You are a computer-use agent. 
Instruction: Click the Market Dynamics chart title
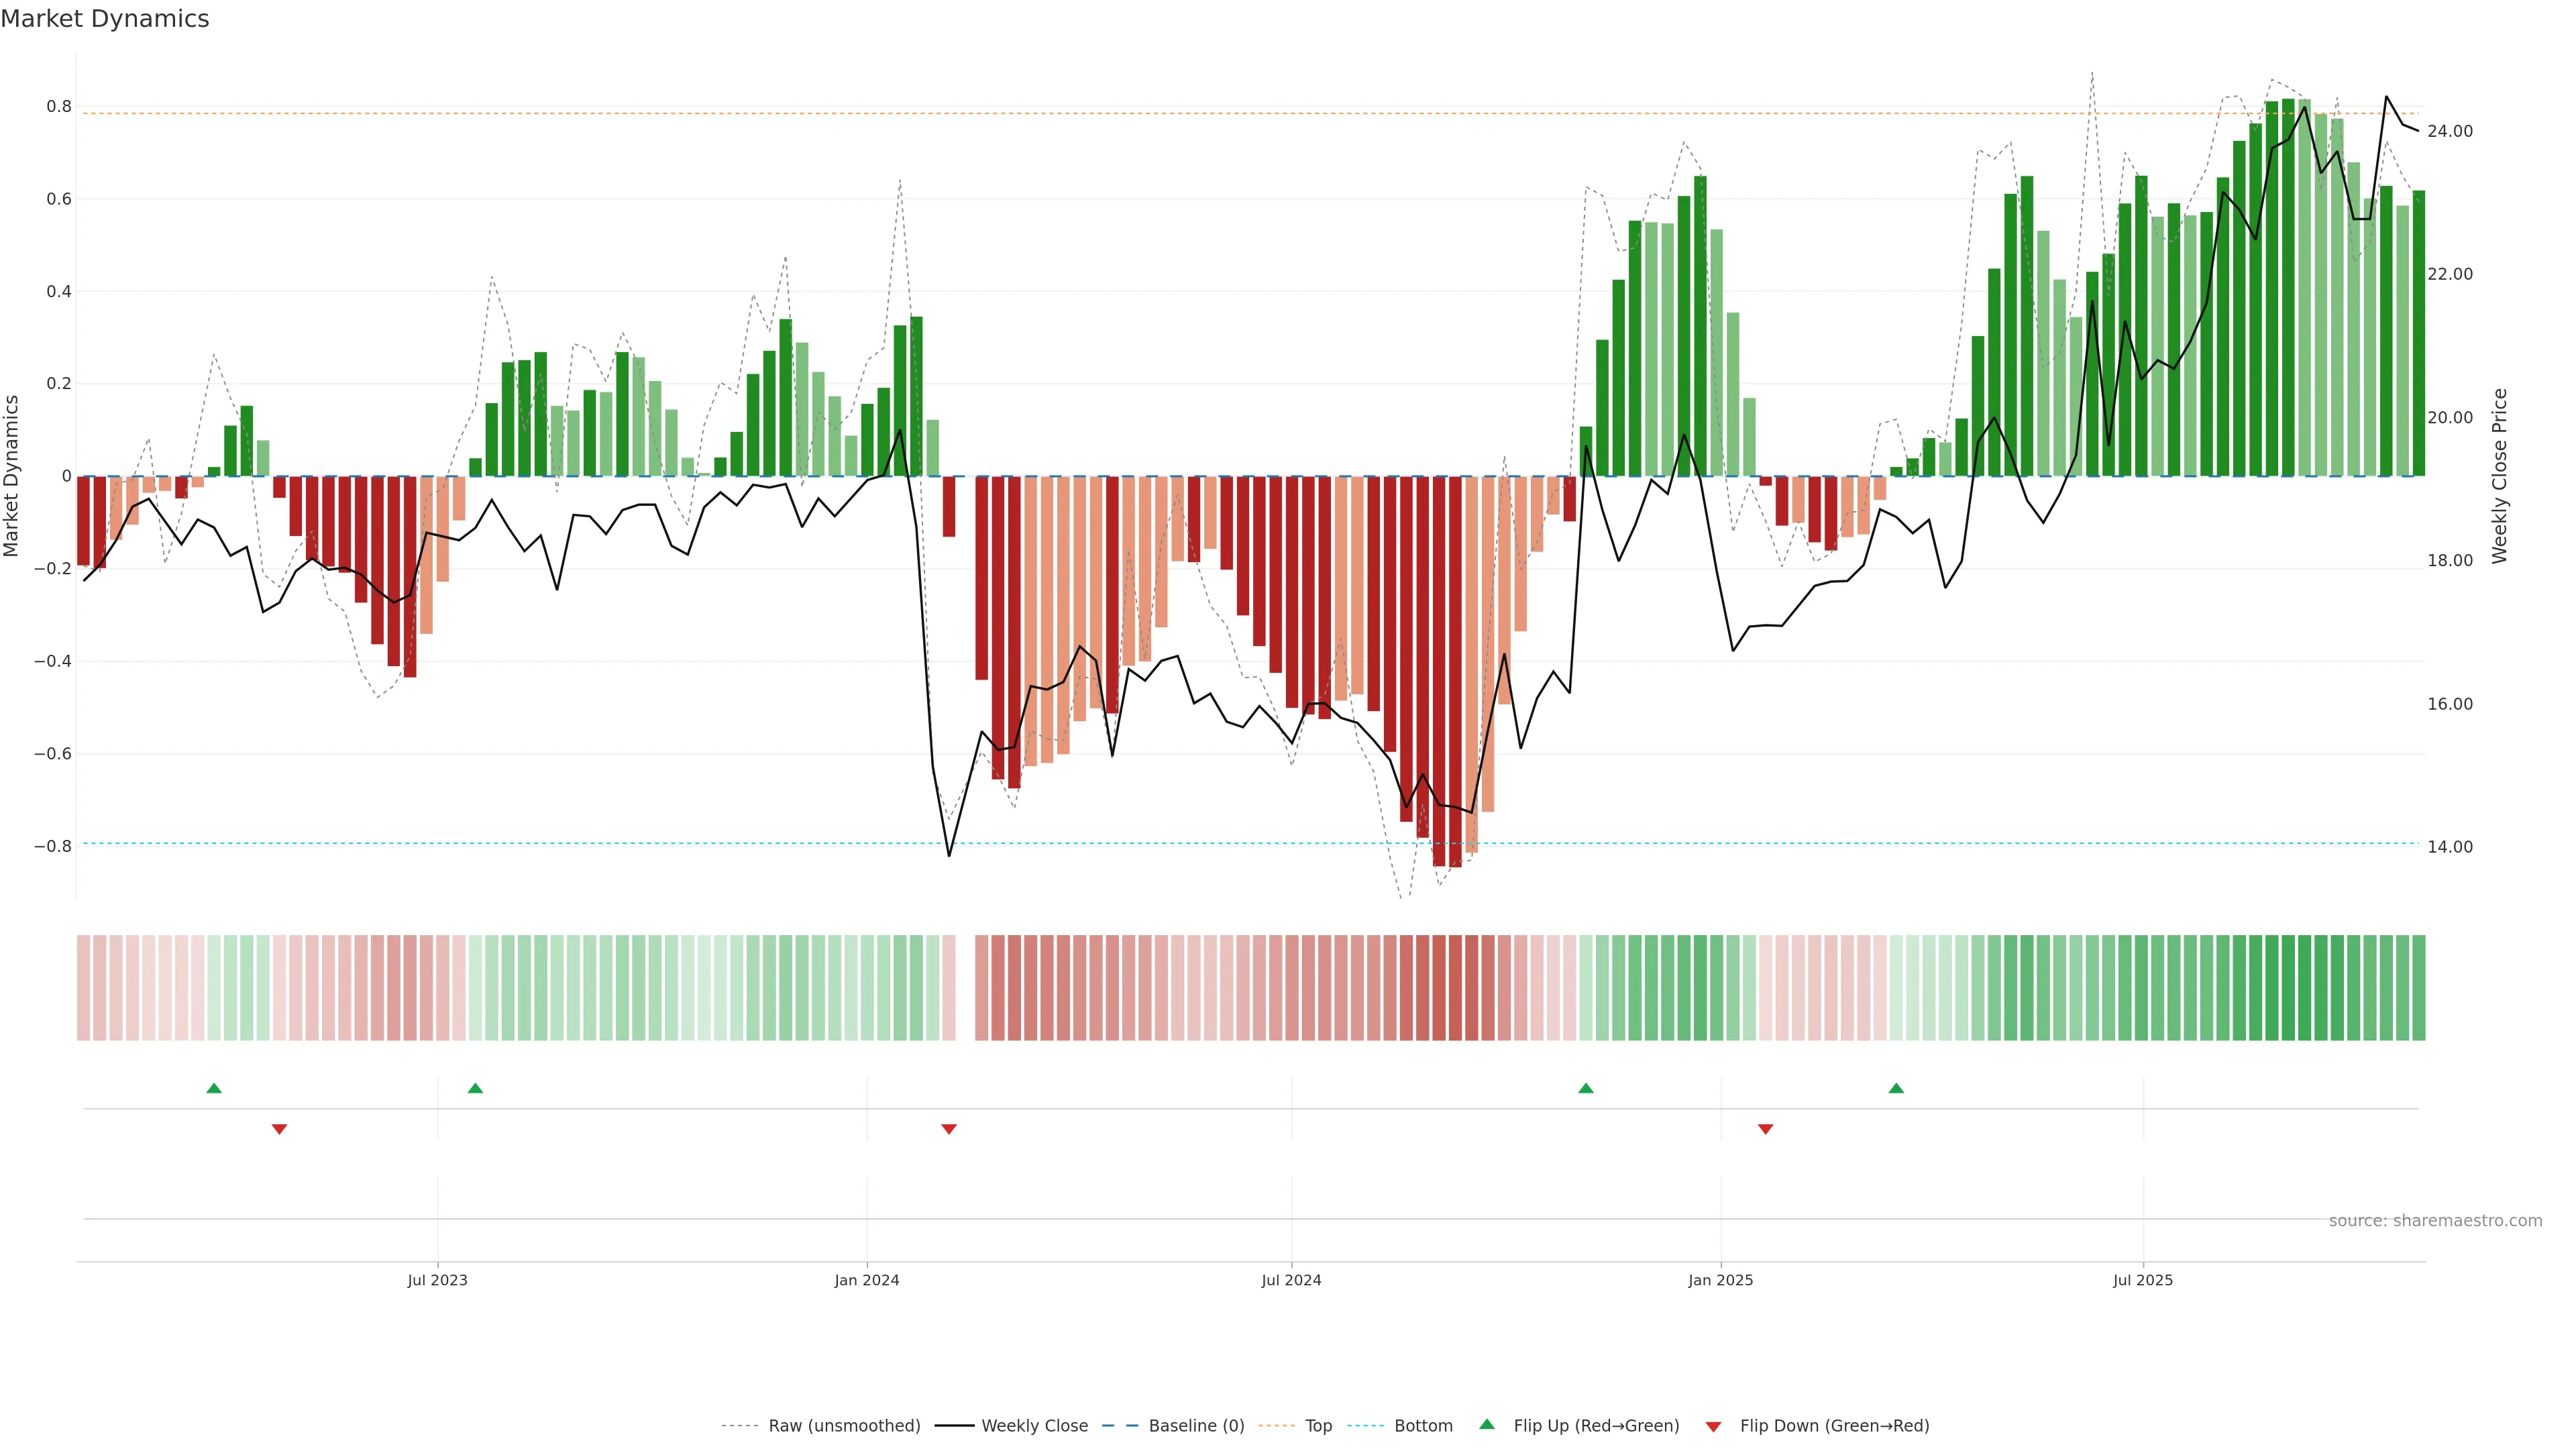(x=105, y=19)
